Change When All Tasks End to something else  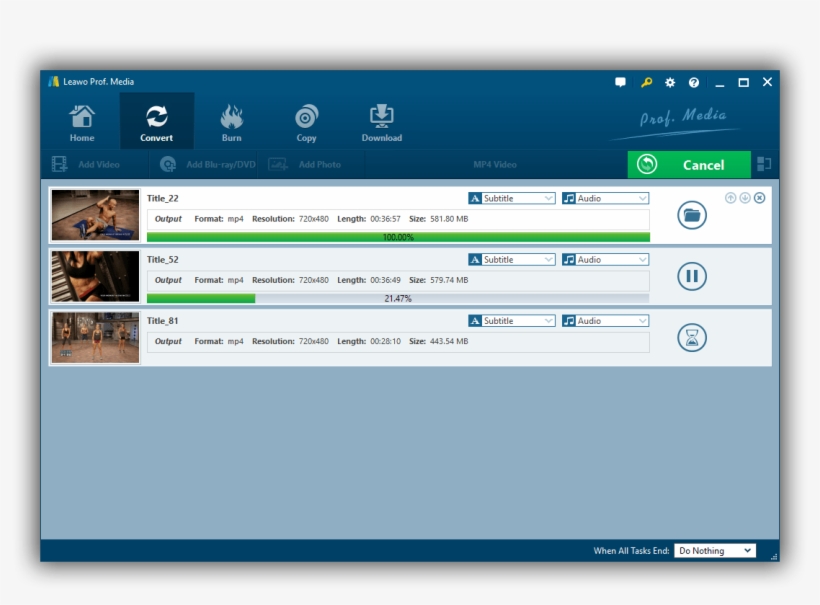click(x=715, y=550)
